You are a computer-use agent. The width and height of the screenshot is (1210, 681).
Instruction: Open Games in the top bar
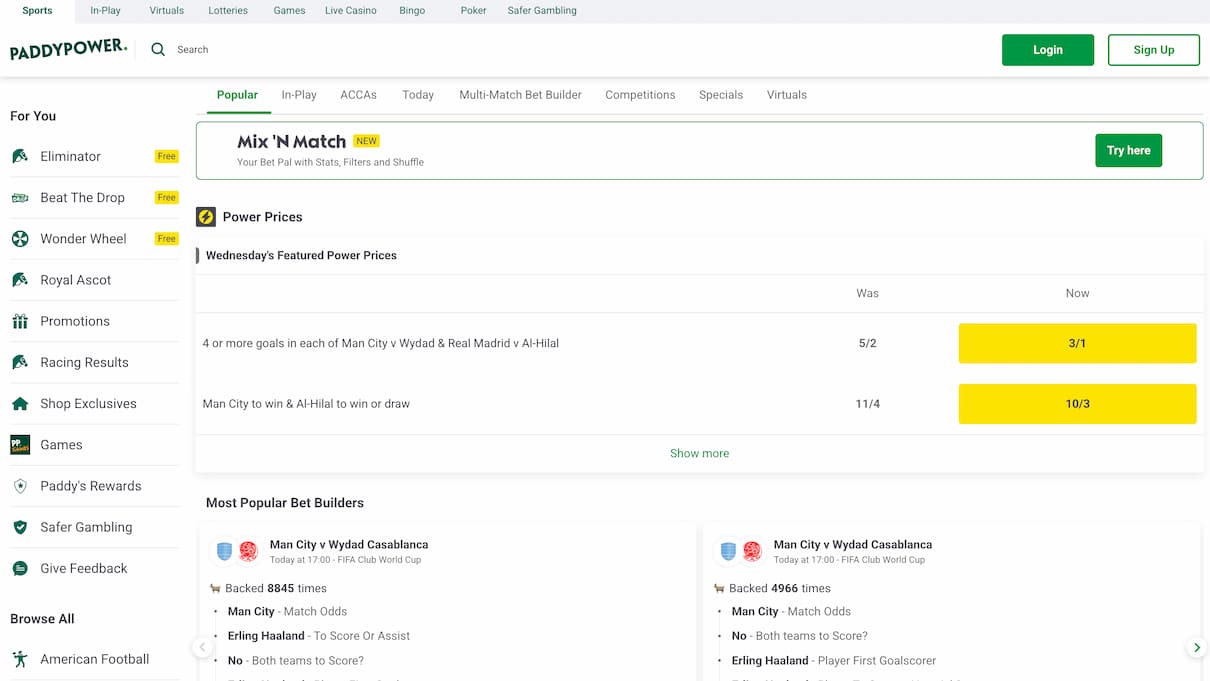click(x=289, y=11)
